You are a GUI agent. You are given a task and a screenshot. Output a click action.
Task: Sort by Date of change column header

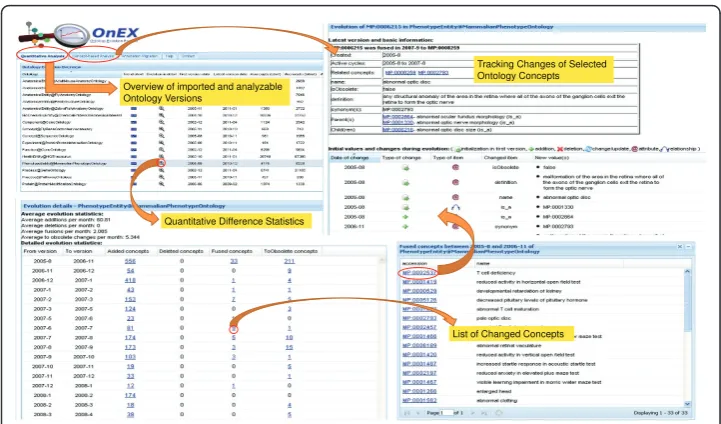(x=352, y=158)
